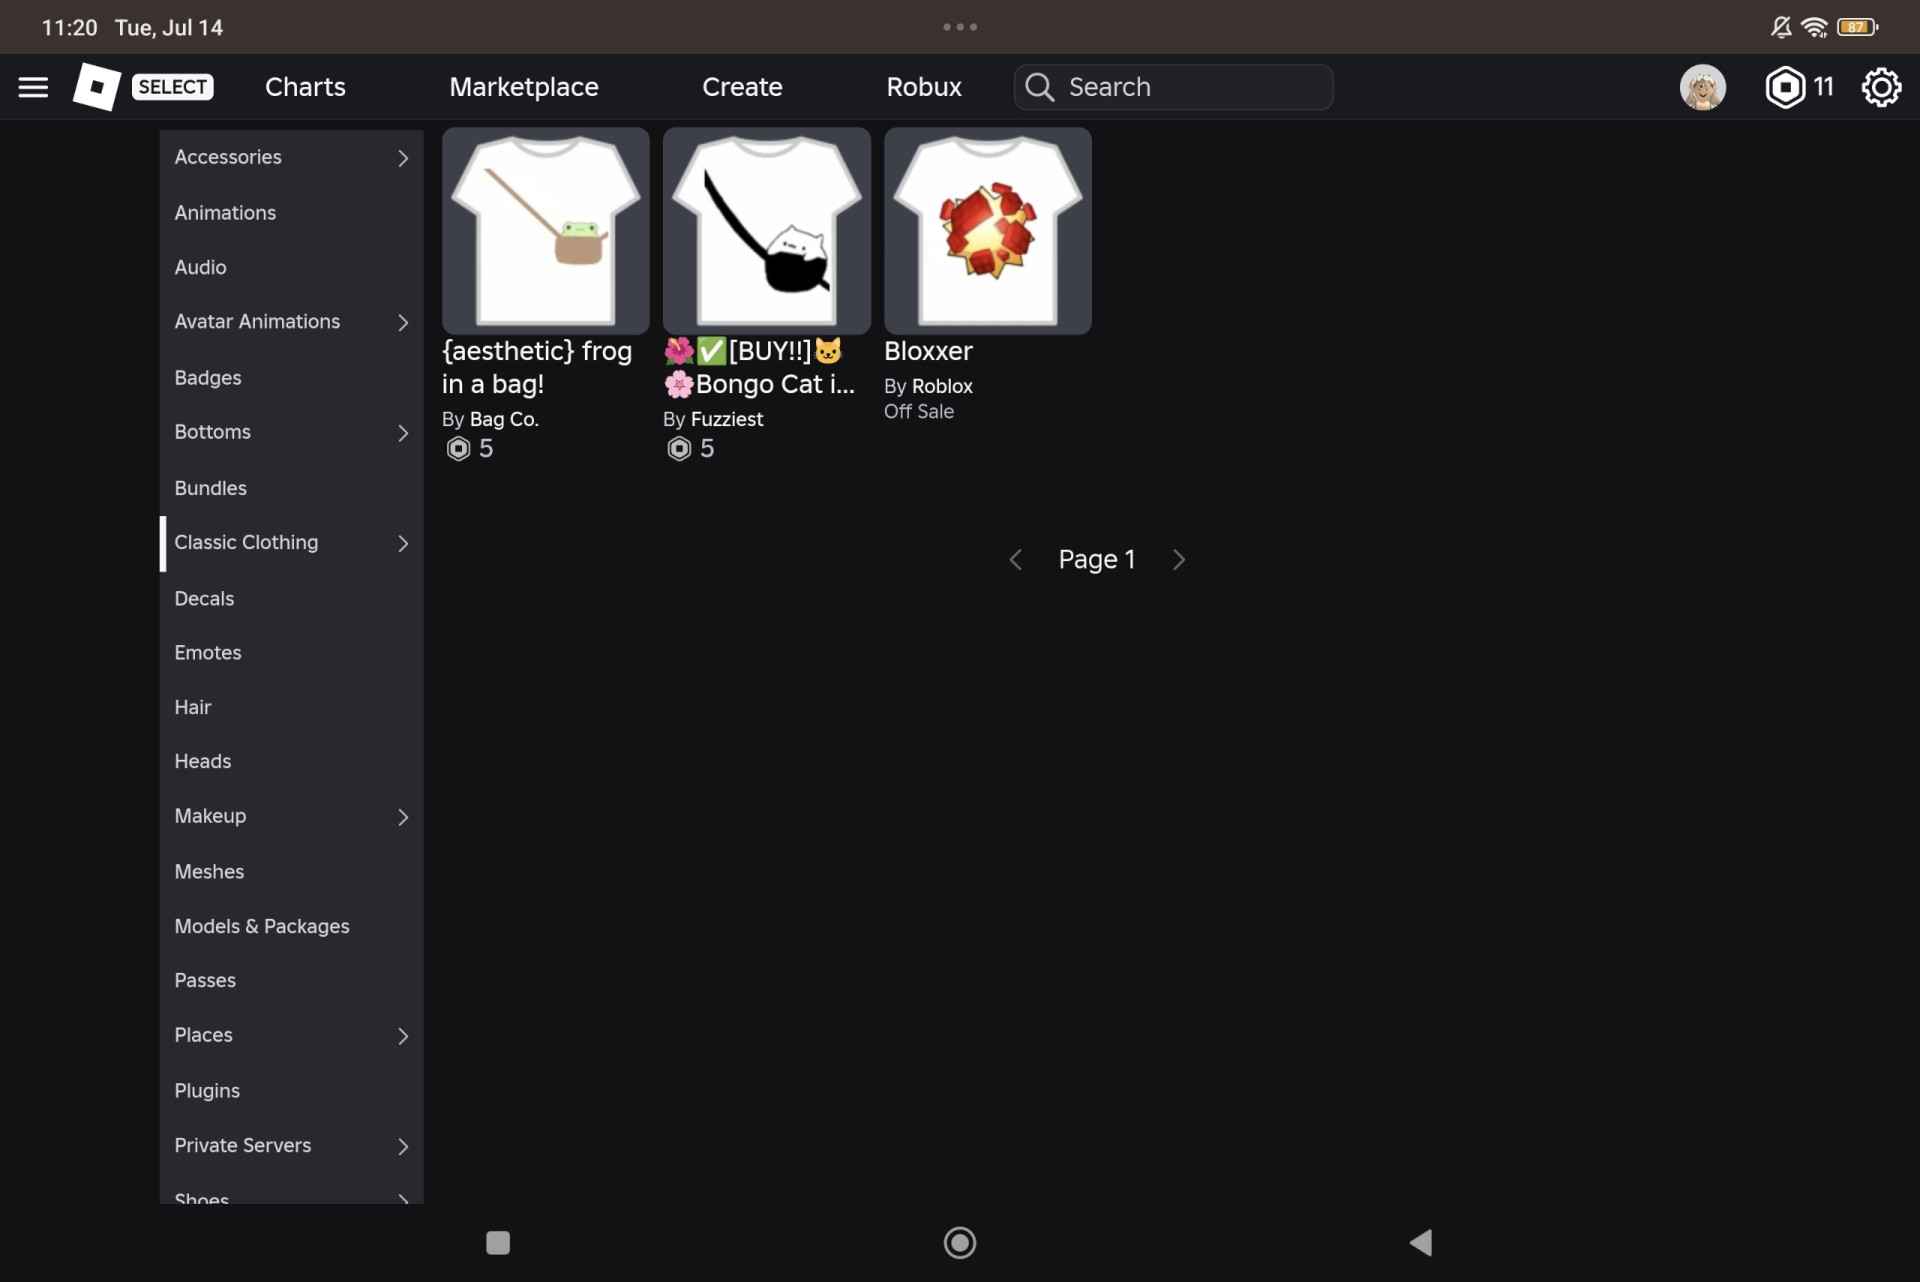1920x1282 pixels.
Task: Open the settings gear icon
Action: [1881, 87]
